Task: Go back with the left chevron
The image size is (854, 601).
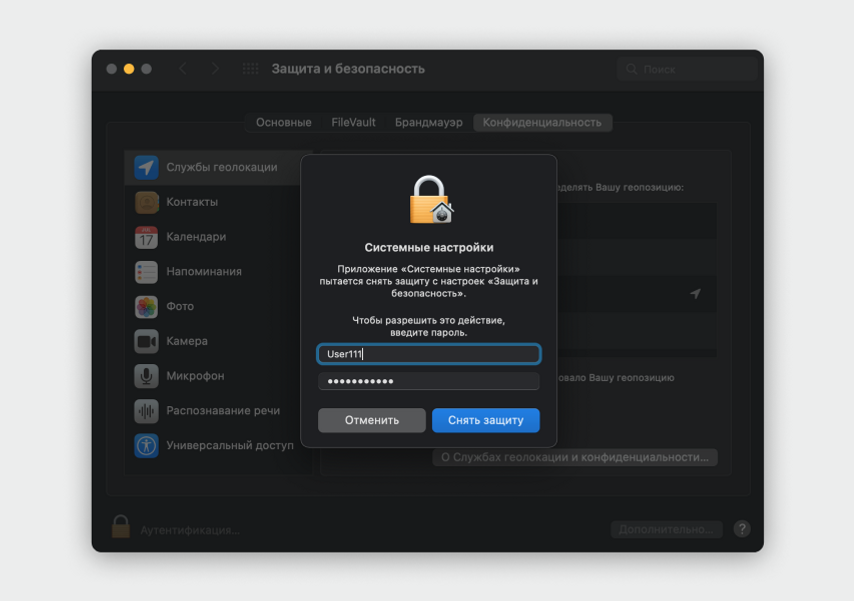Action: coord(183,69)
